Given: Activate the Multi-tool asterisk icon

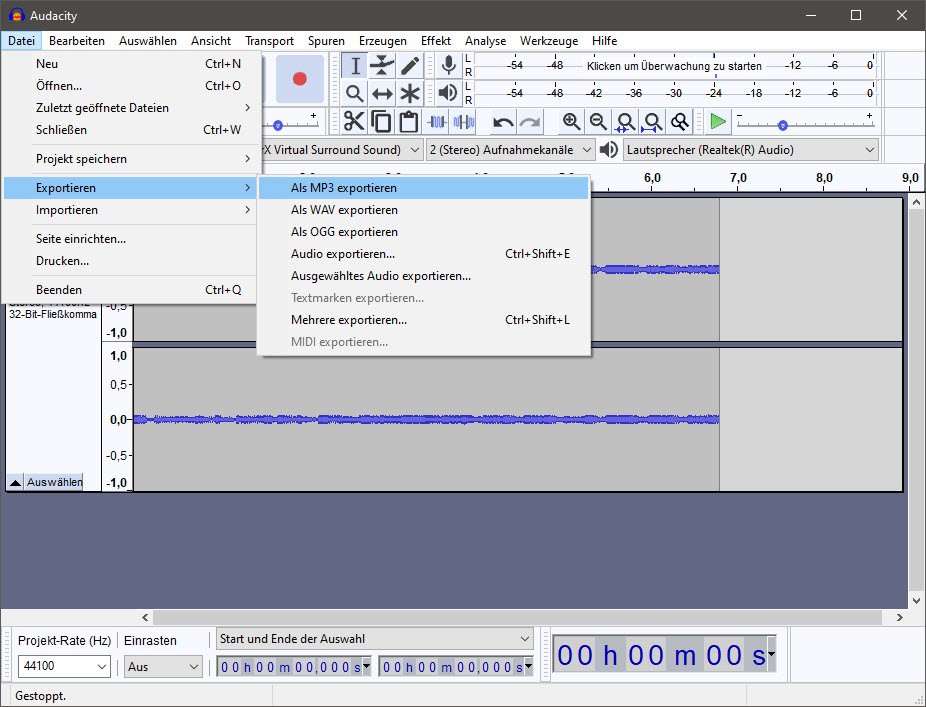Looking at the screenshot, I should tap(410, 93).
